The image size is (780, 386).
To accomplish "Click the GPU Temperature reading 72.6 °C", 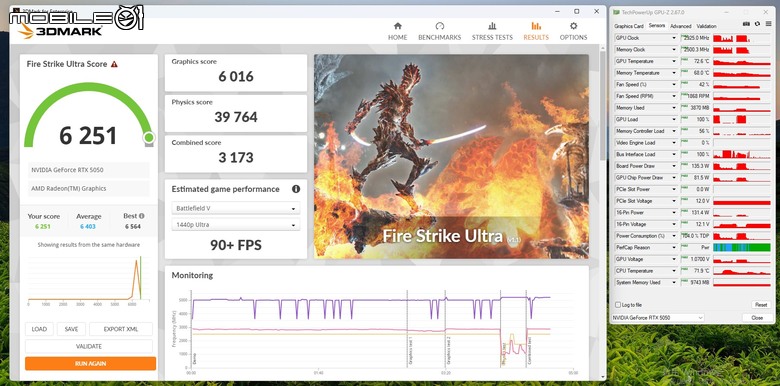I will click(x=701, y=61).
